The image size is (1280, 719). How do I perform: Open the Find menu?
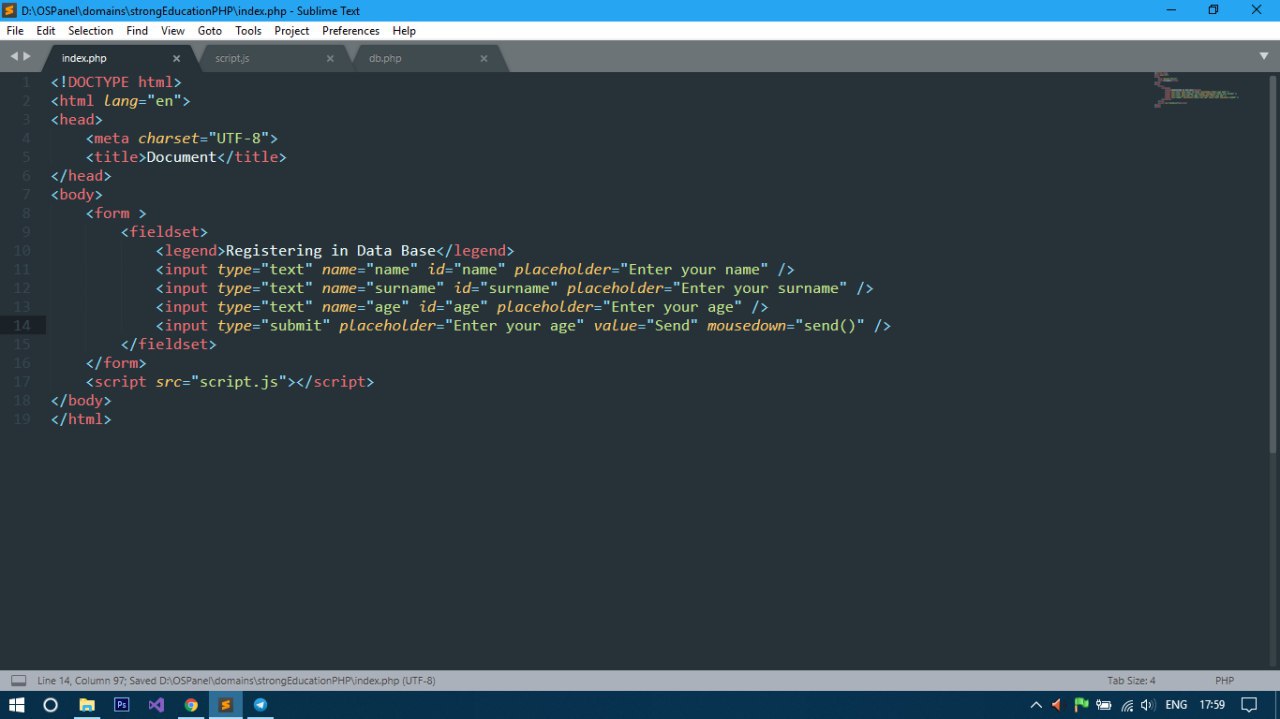(x=137, y=31)
